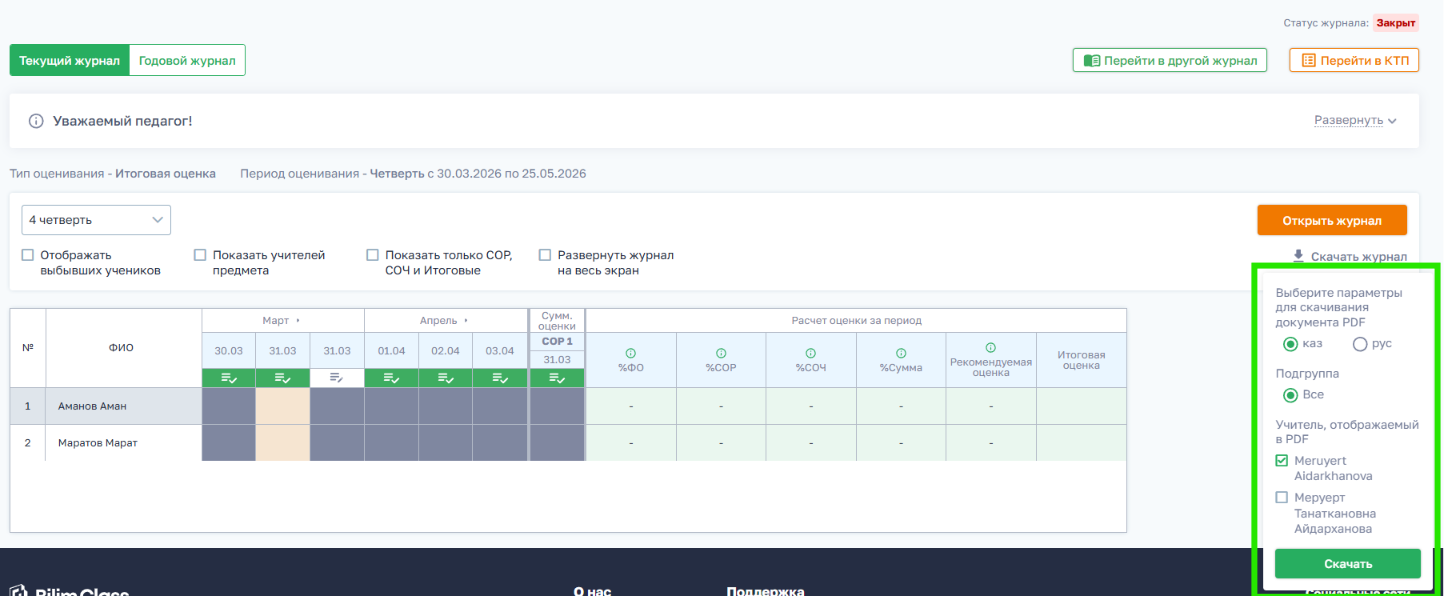Click the lesson icon under 30.03 column
The image size is (1444, 596).
228,378
